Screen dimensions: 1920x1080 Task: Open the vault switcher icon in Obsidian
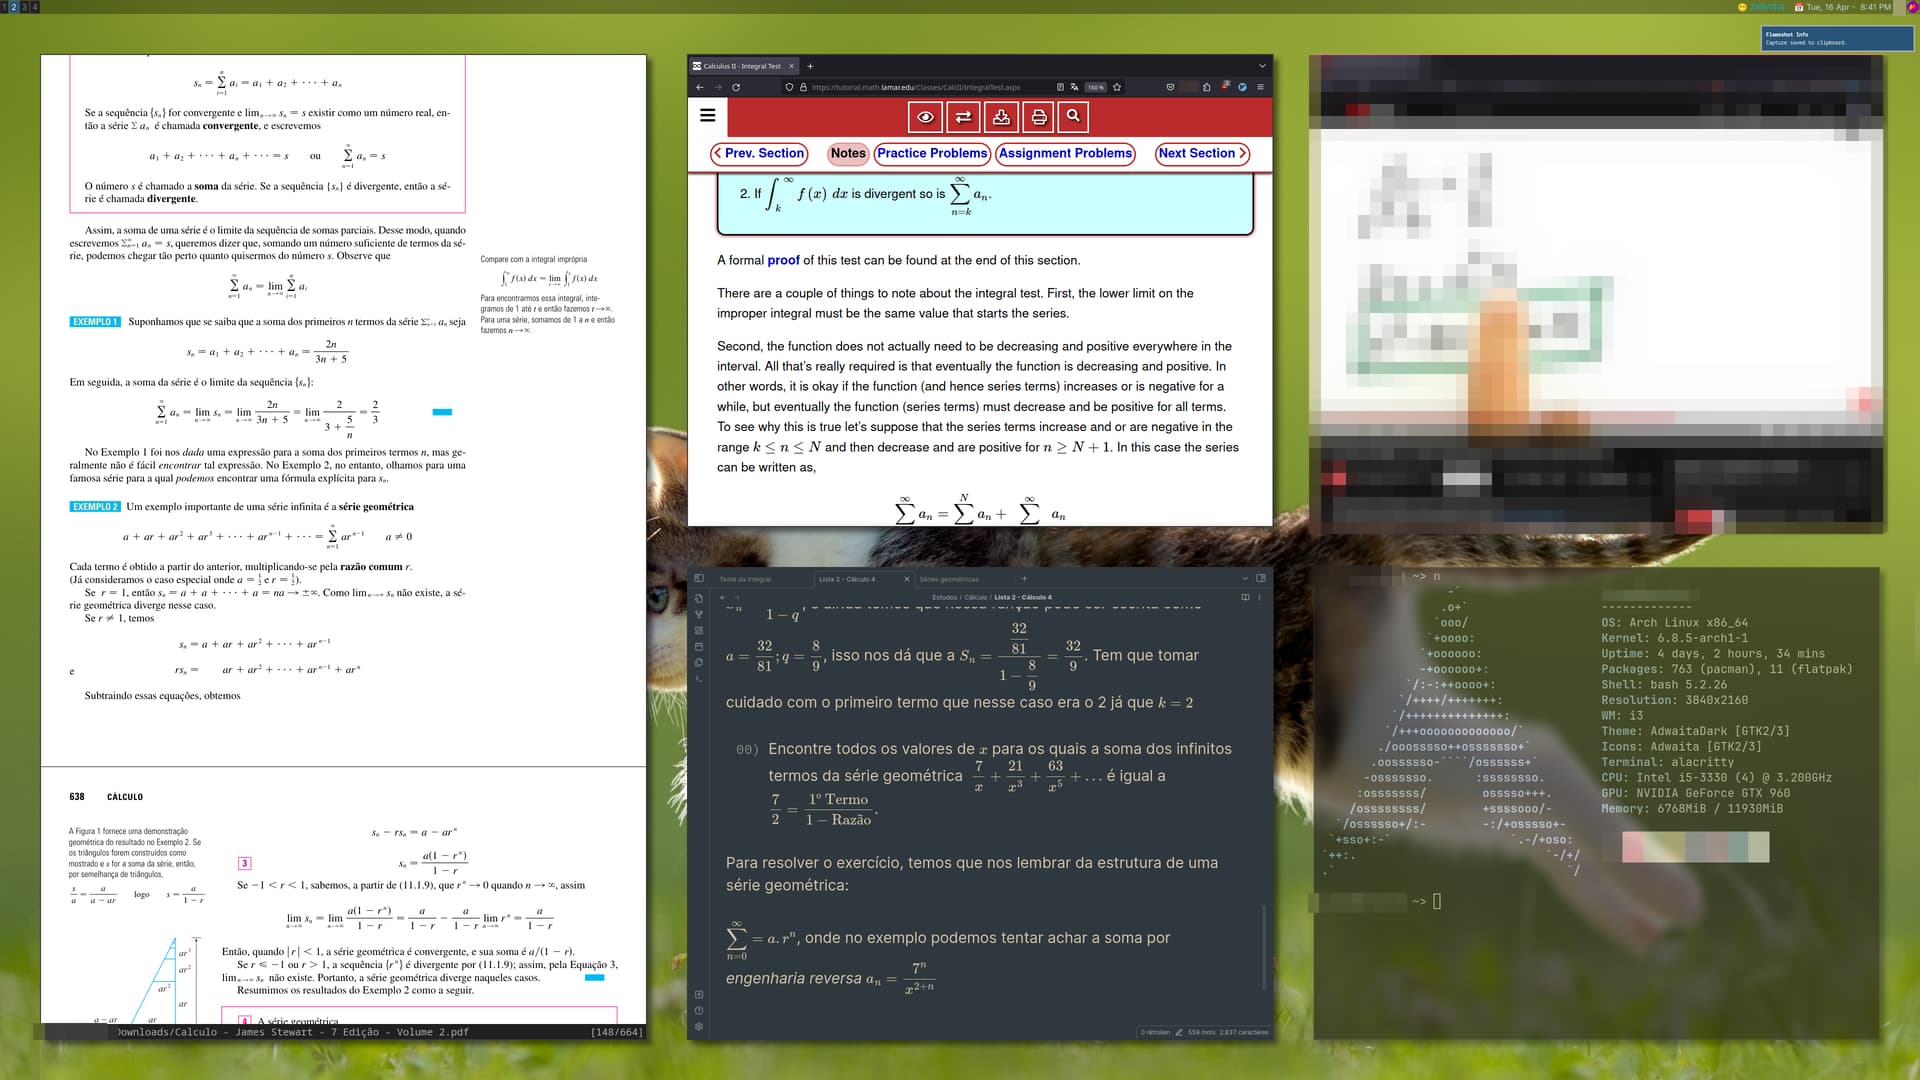click(x=699, y=994)
